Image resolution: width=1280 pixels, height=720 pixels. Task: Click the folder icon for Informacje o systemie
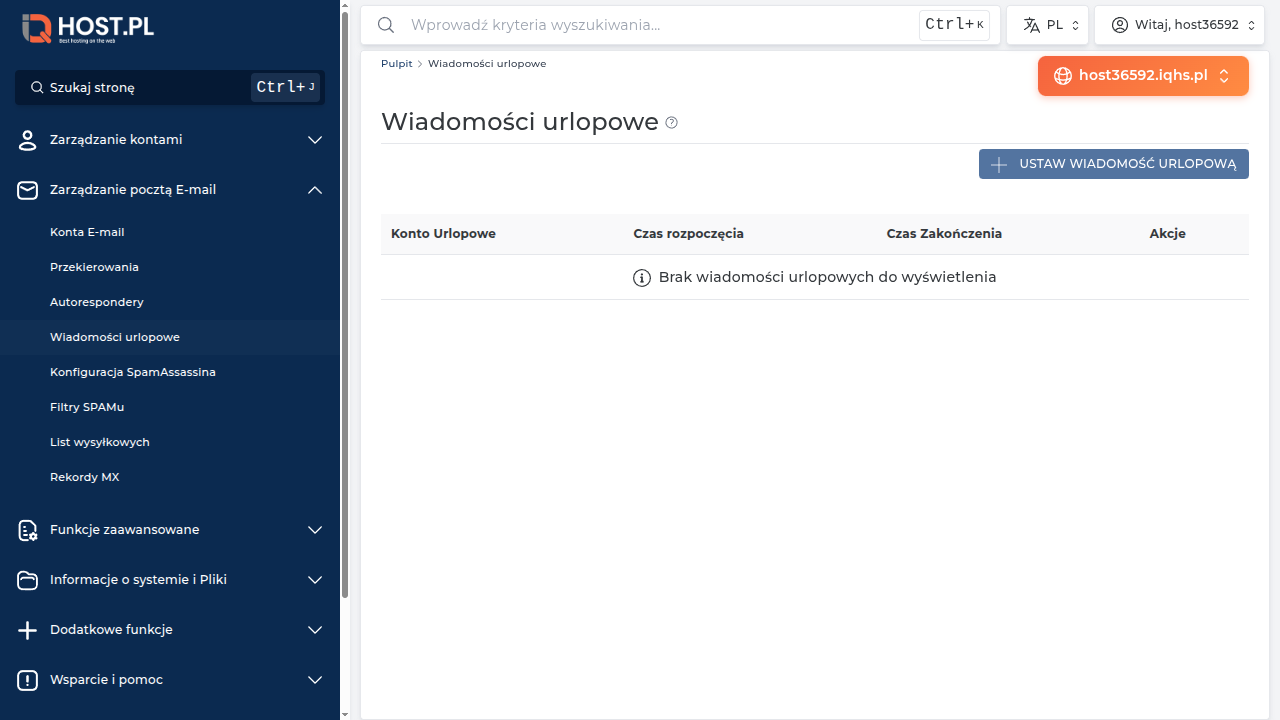click(x=27, y=580)
